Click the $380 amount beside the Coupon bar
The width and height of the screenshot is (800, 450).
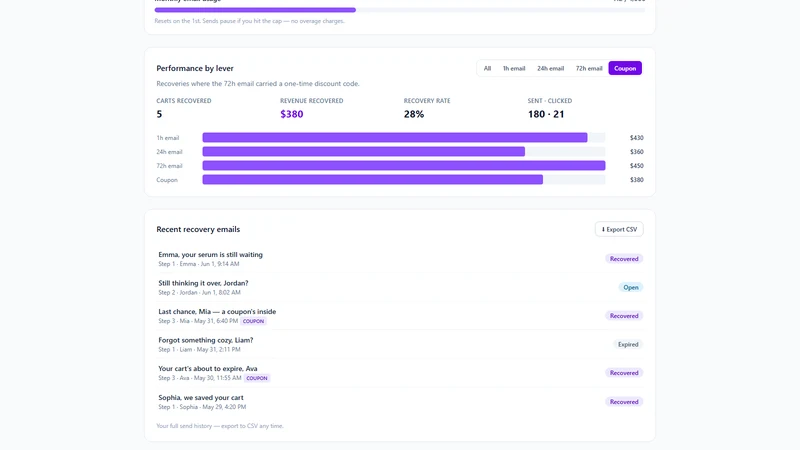(636, 180)
